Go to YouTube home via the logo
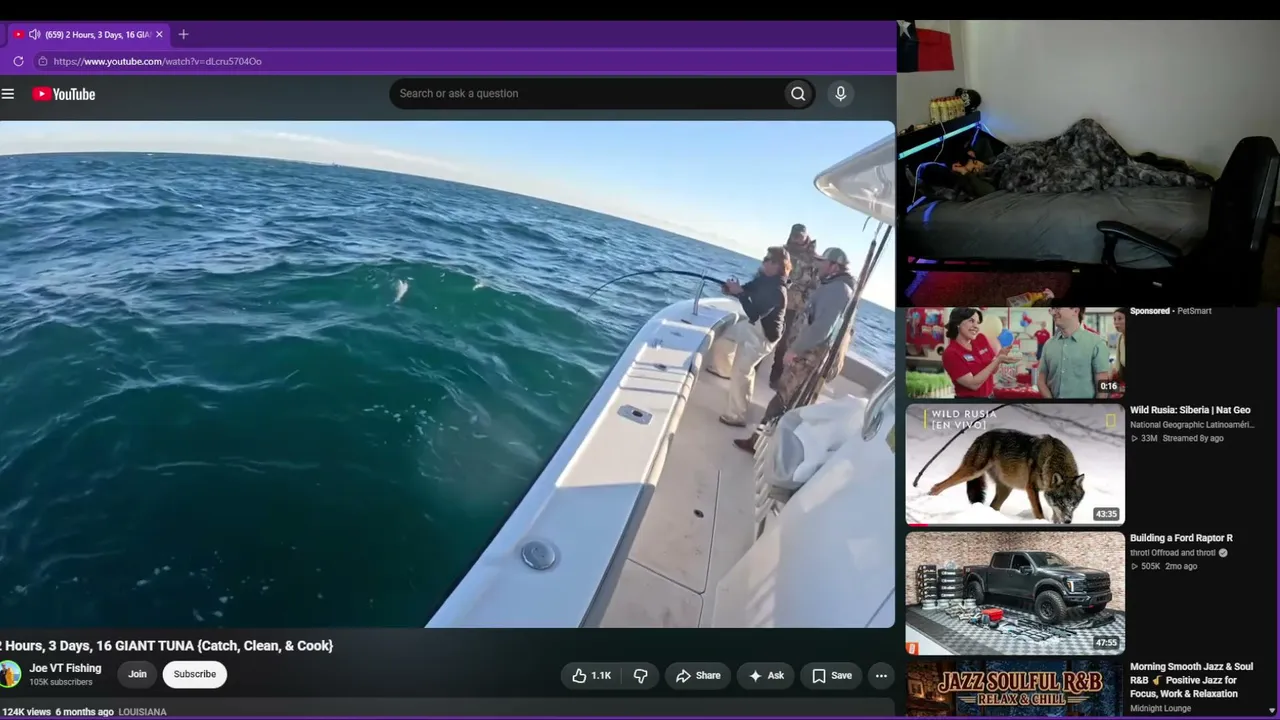The width and height of the screenshot is (1280, 720). (64, 94)
